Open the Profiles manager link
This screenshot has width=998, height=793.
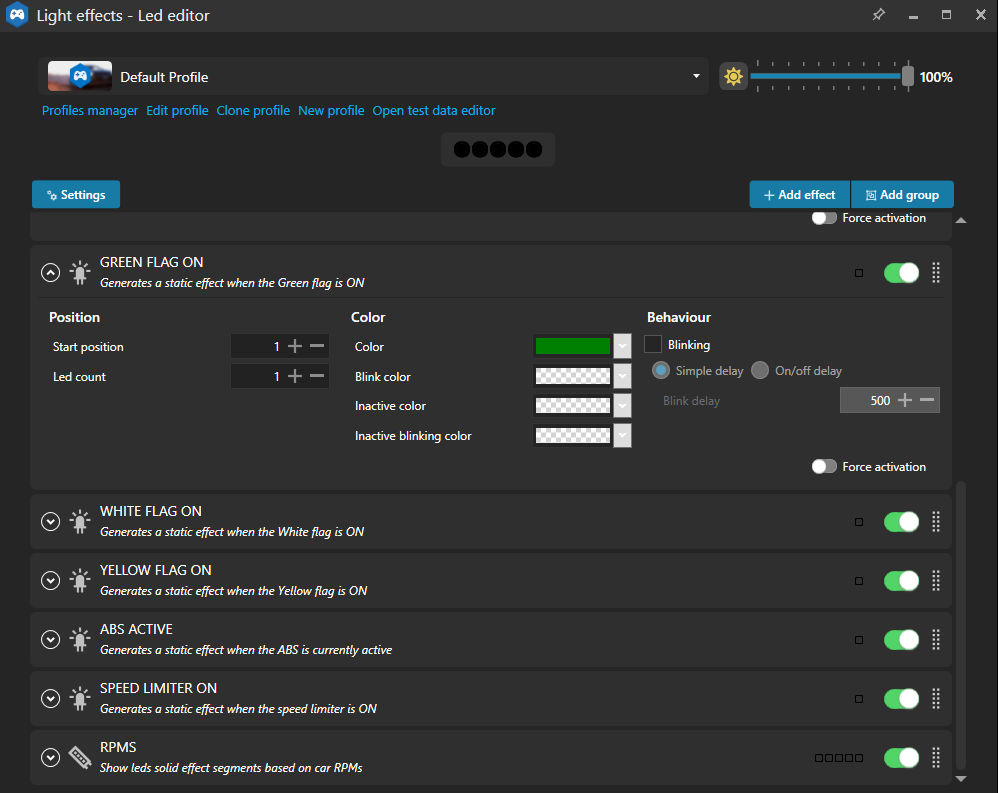(90, 111)
